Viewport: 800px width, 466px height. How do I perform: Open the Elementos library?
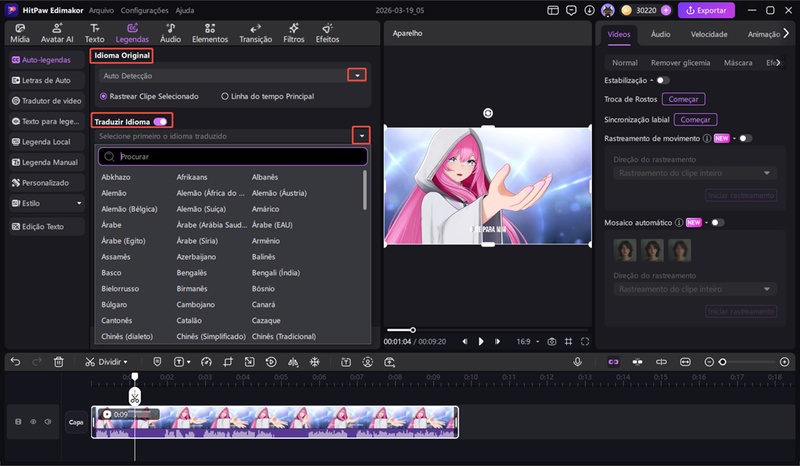(210, 33)
